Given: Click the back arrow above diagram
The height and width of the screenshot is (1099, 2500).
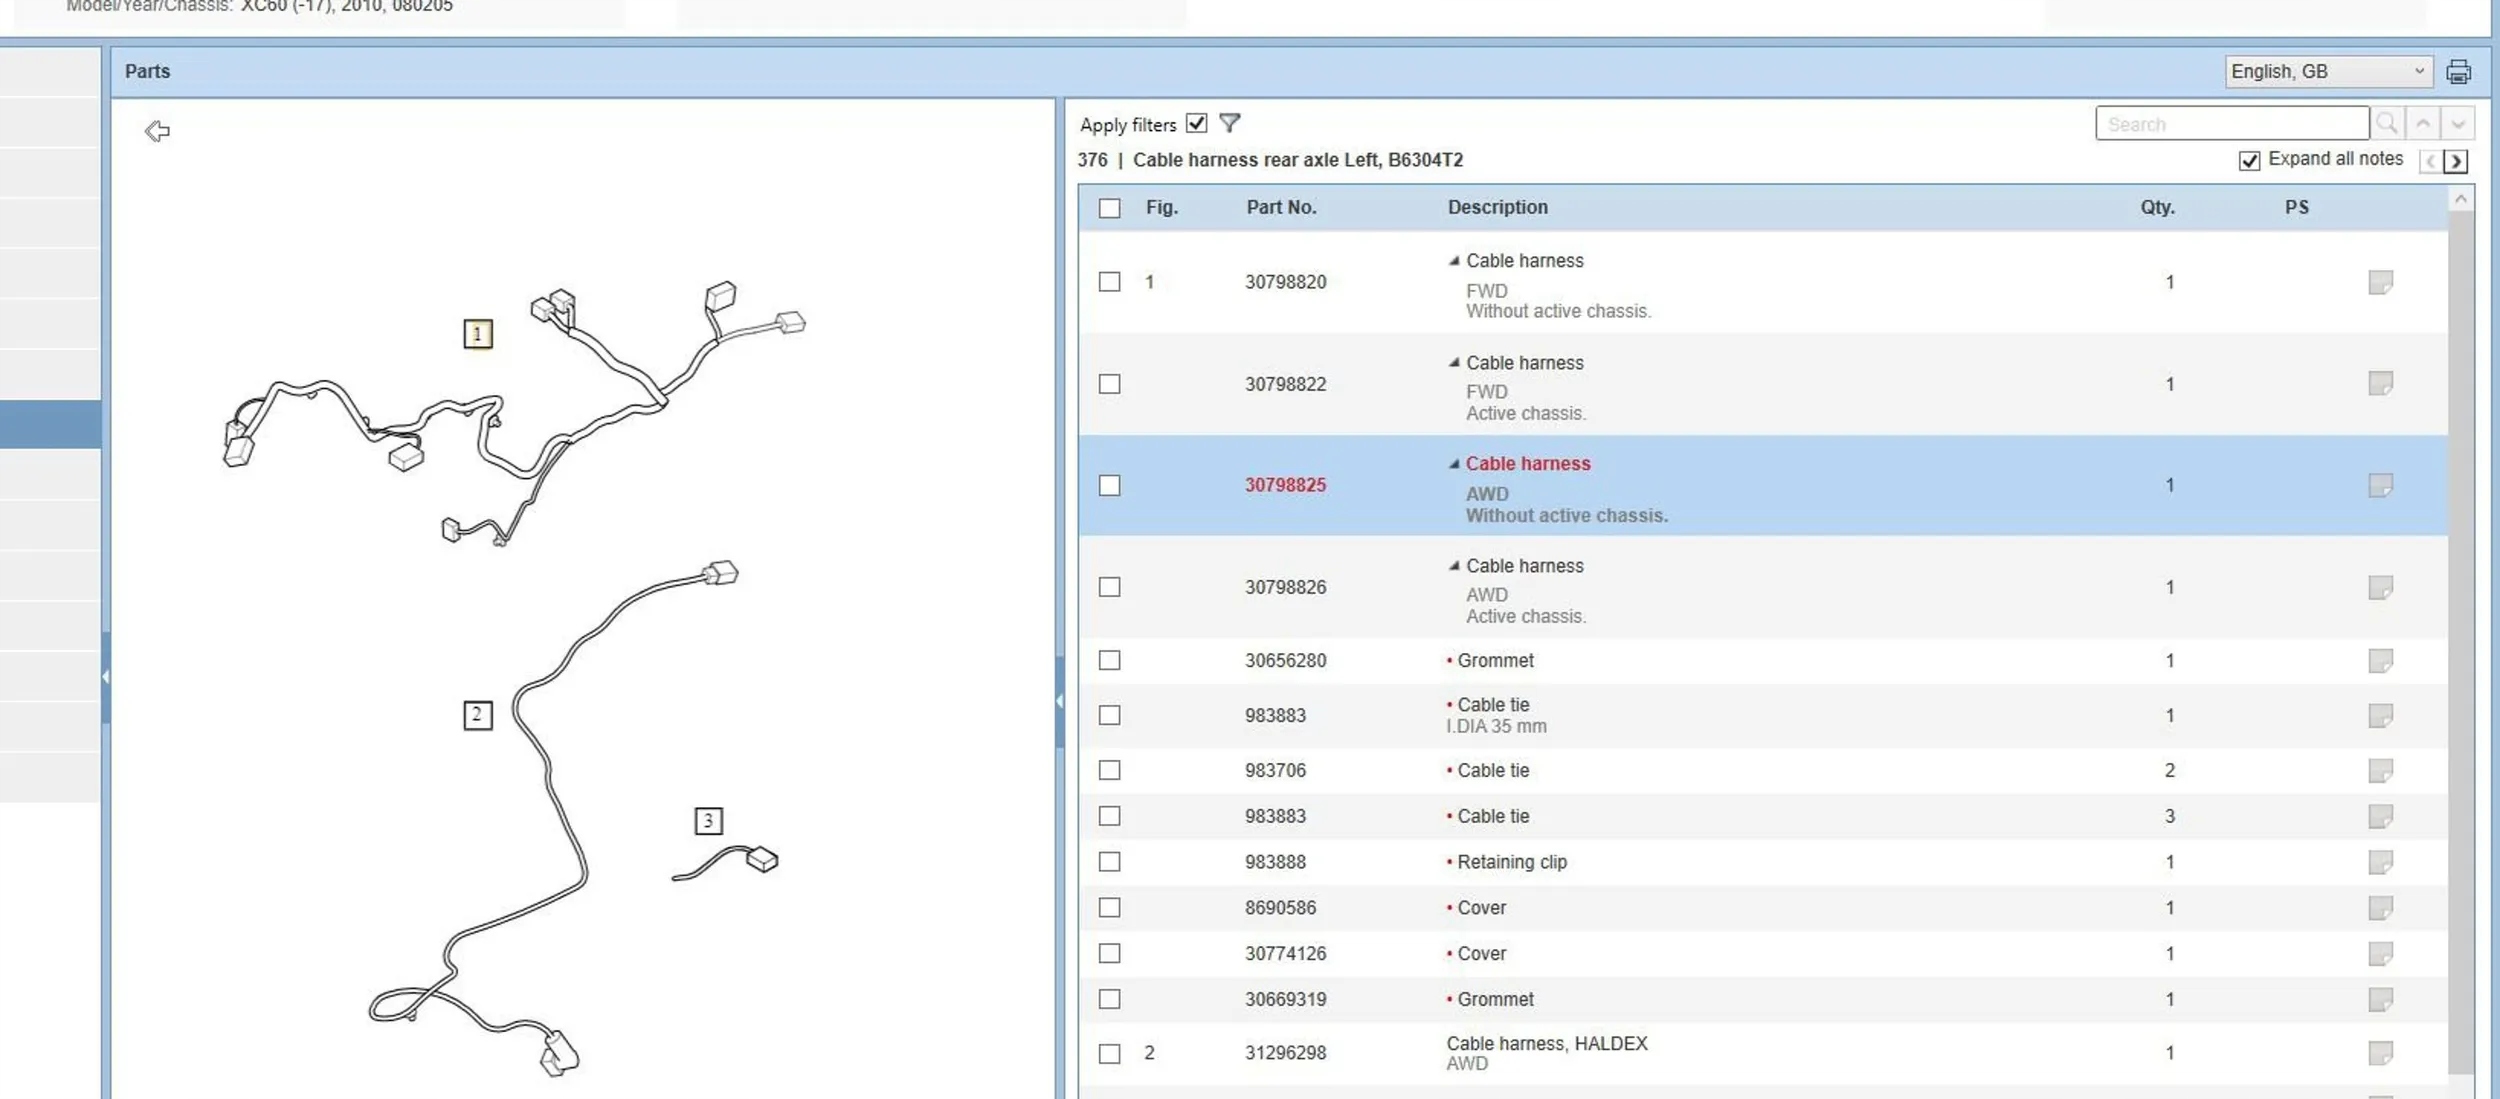Looking at the screenshot, I should click(157, 131).
